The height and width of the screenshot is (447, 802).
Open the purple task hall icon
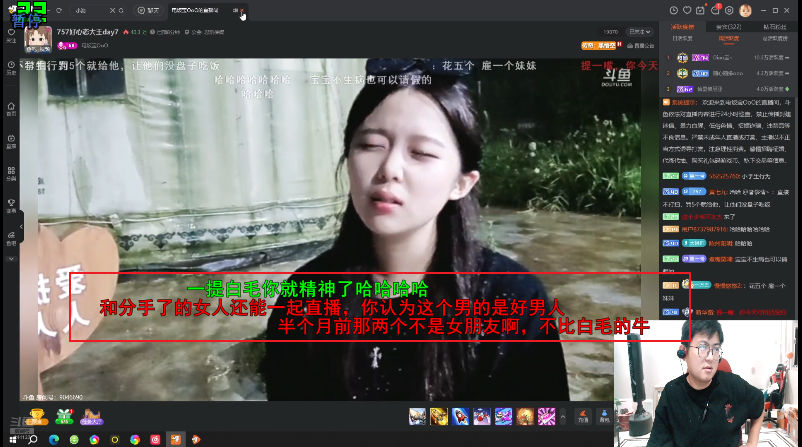coord(92,417)
